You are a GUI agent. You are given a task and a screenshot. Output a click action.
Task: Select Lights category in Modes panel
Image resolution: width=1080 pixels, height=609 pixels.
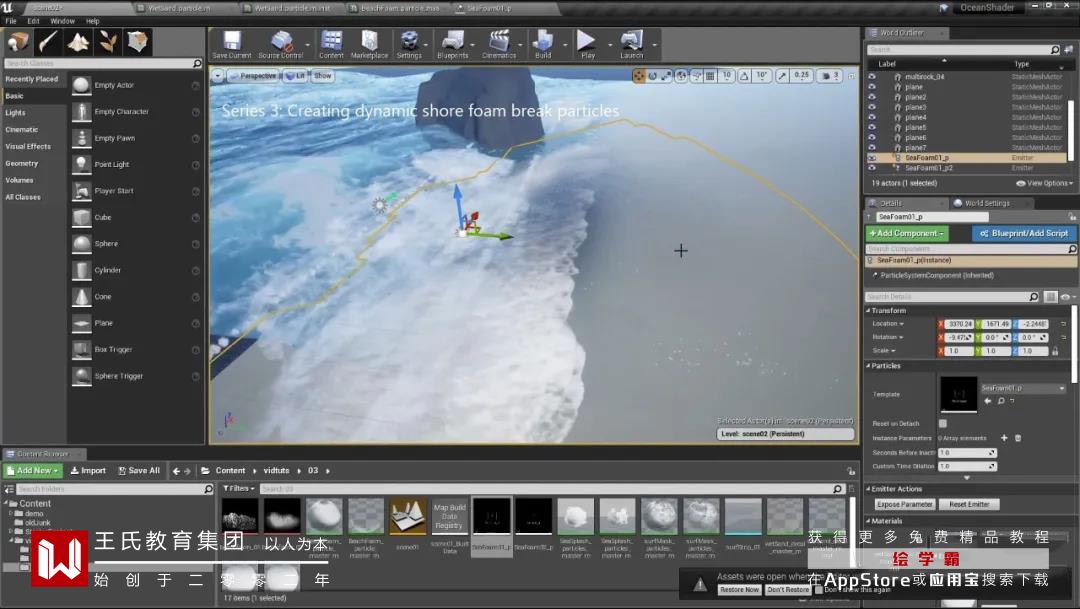[15, 113]
